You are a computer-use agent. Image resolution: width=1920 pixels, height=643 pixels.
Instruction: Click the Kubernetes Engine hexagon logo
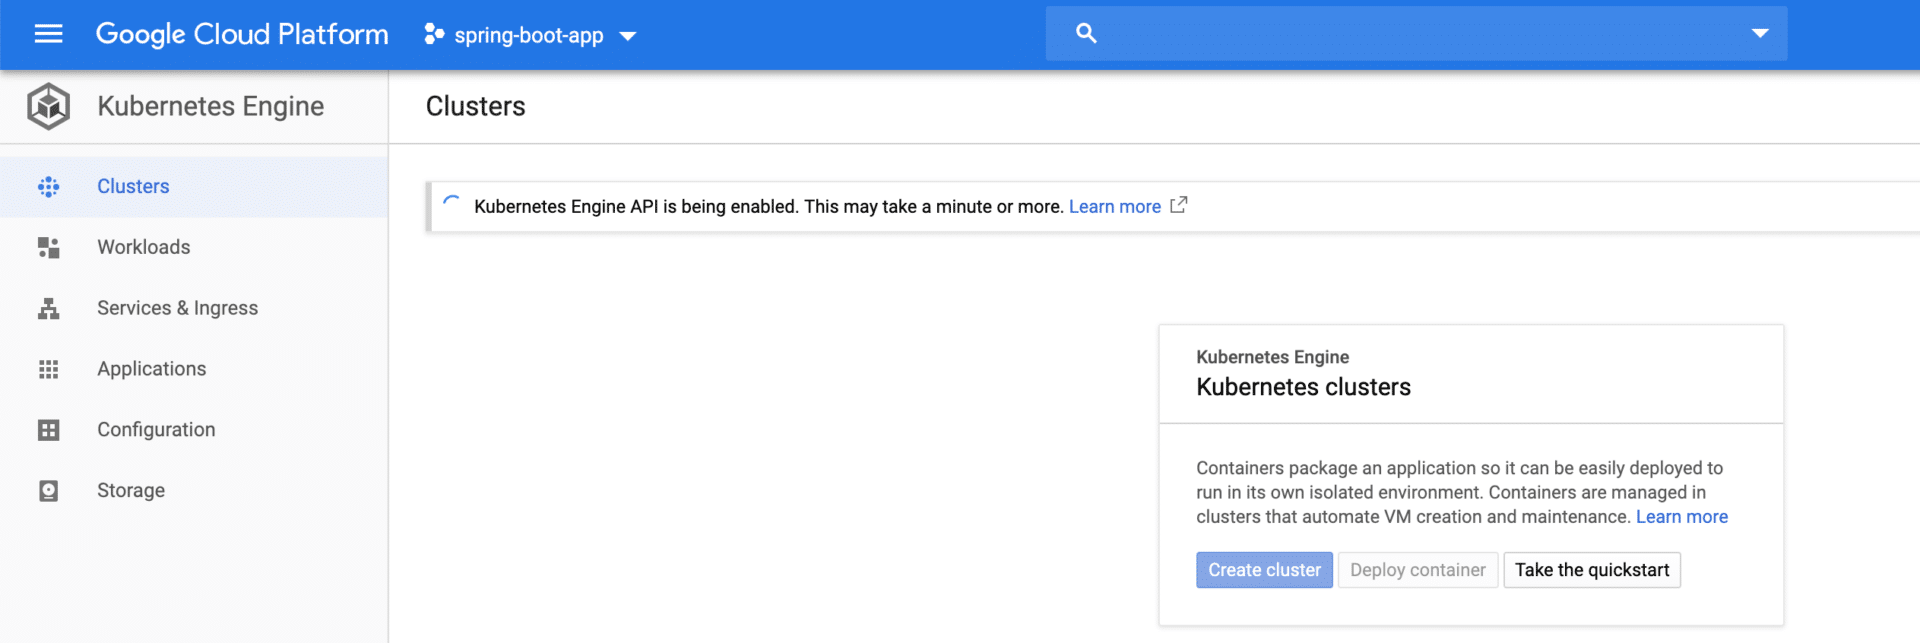click(x=48, y=106)
